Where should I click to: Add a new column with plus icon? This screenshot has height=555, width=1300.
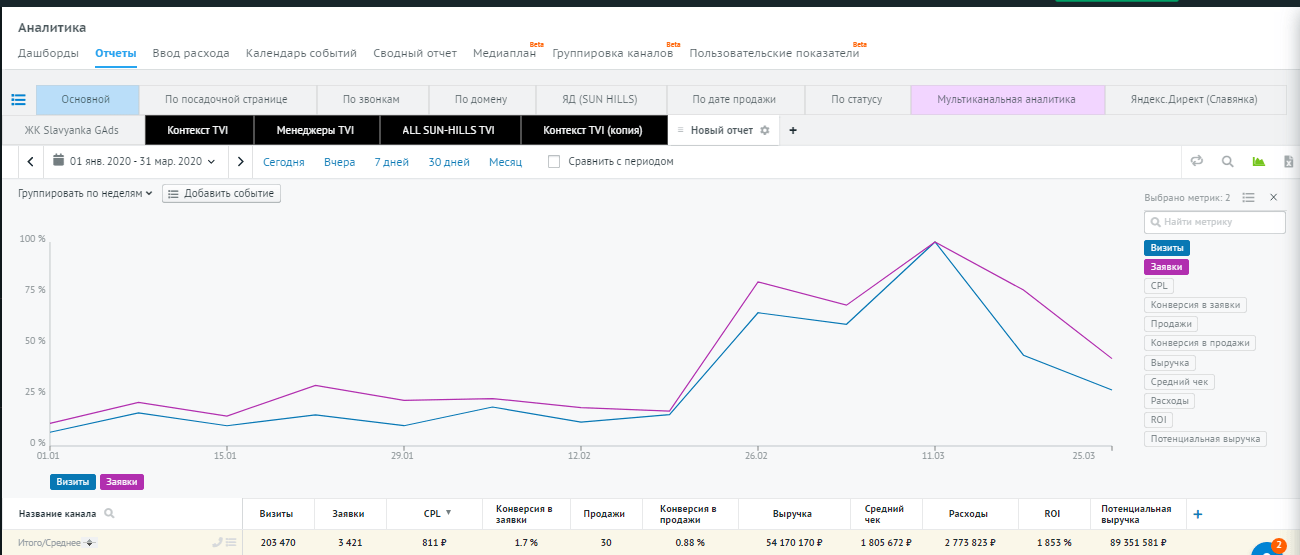1197,514
